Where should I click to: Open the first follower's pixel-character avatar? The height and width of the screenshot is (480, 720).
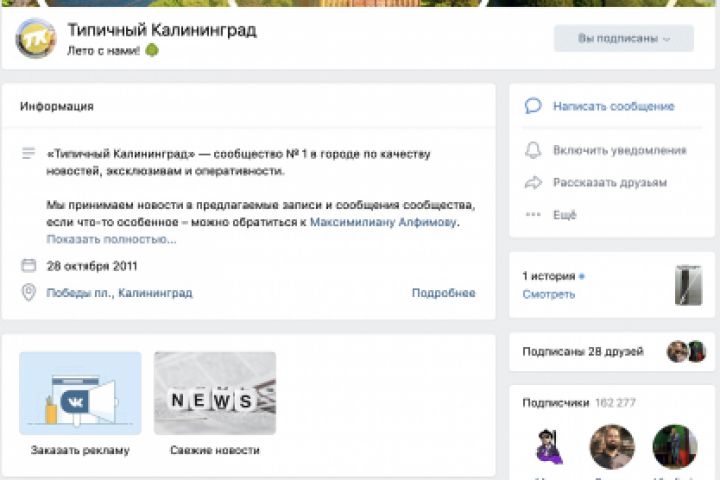(549, 447)
